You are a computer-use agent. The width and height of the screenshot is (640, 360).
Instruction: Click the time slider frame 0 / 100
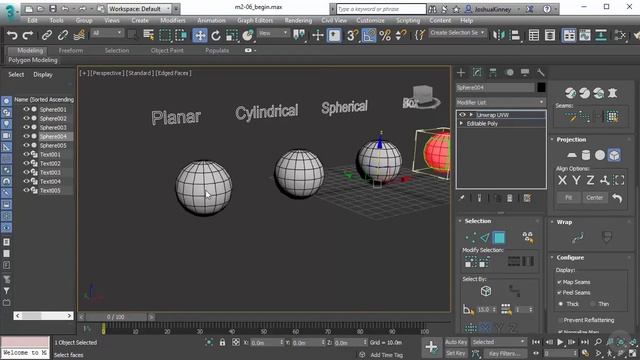pyautogui.click(x=116, y=317)
